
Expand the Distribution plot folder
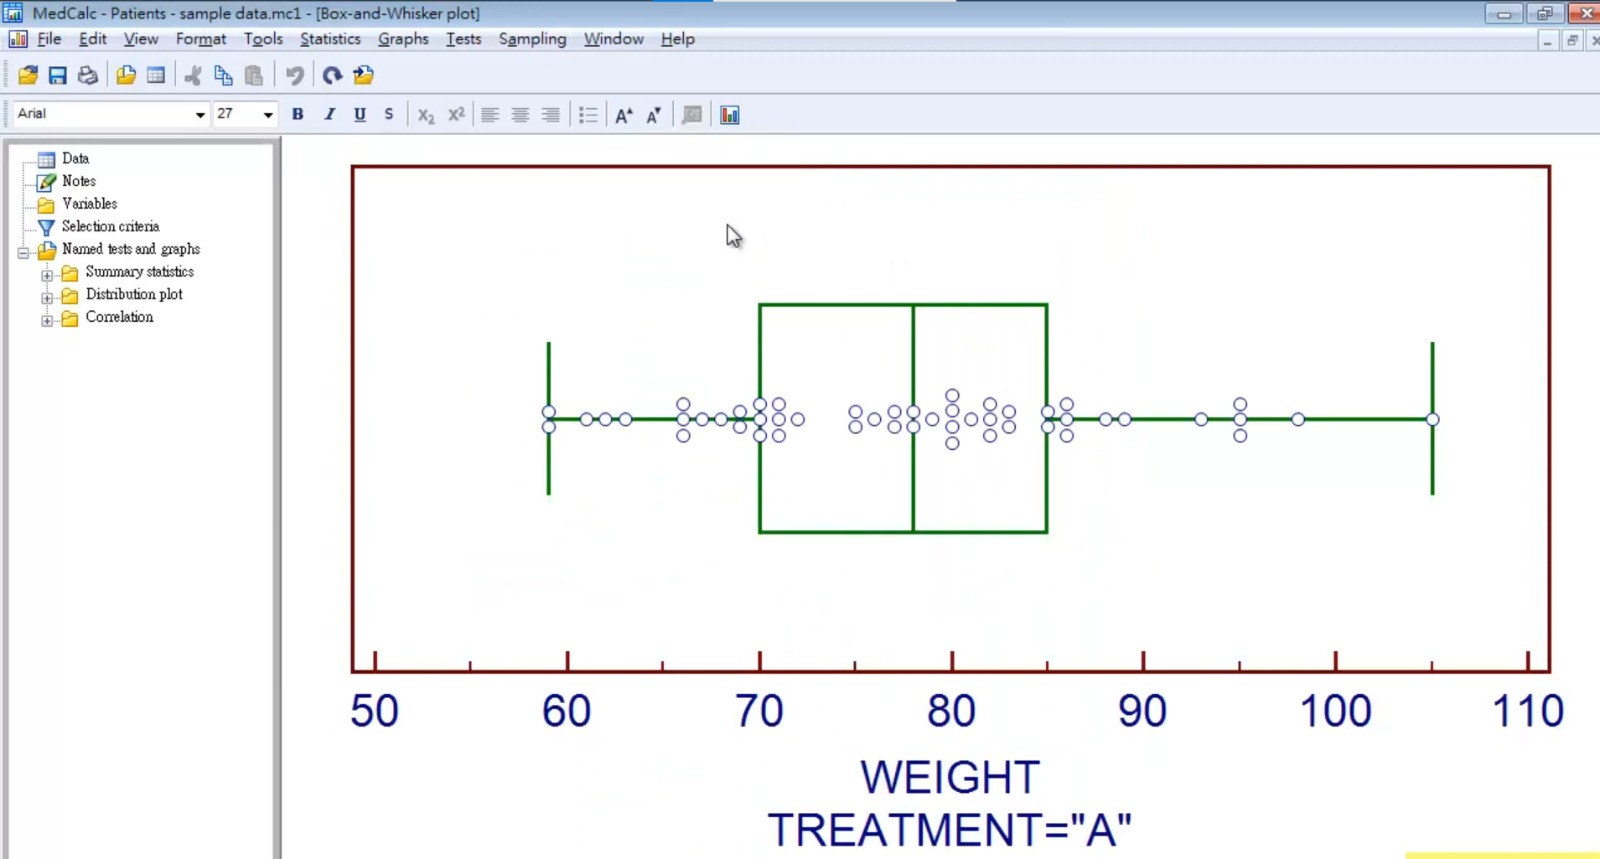47,298
